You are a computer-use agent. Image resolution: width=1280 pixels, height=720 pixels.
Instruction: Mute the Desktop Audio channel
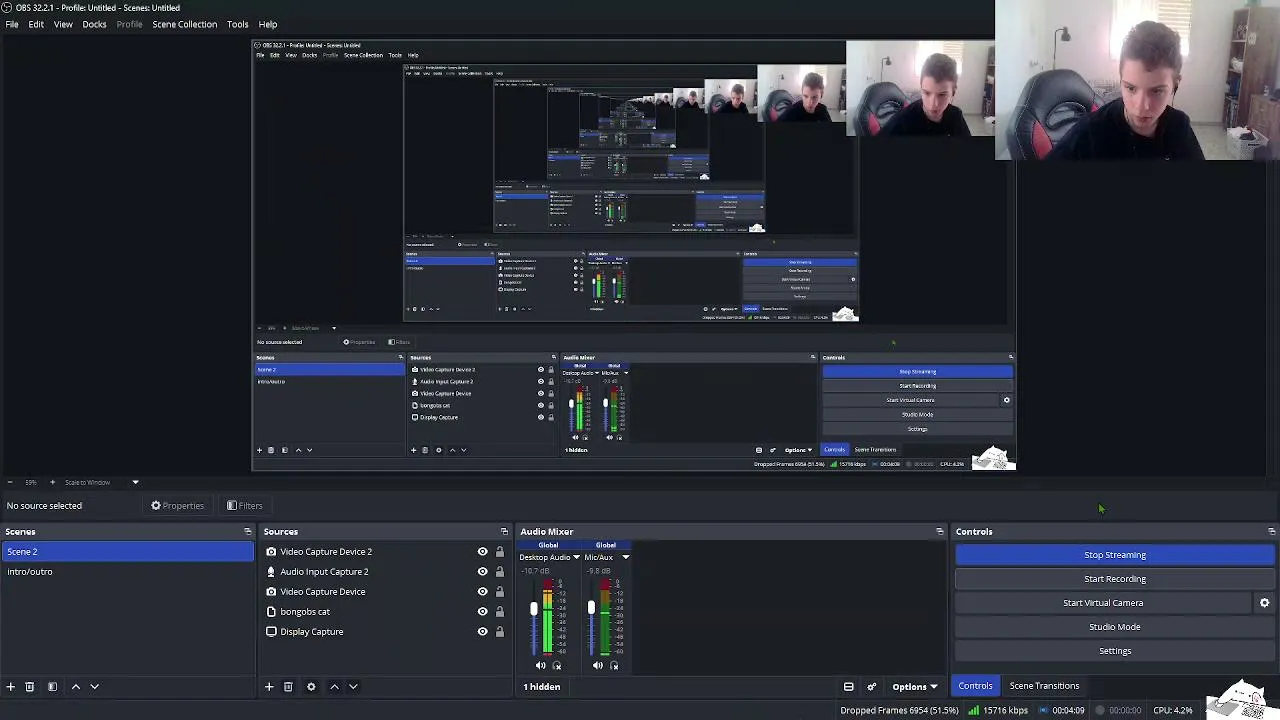click(x=541, y=666)
